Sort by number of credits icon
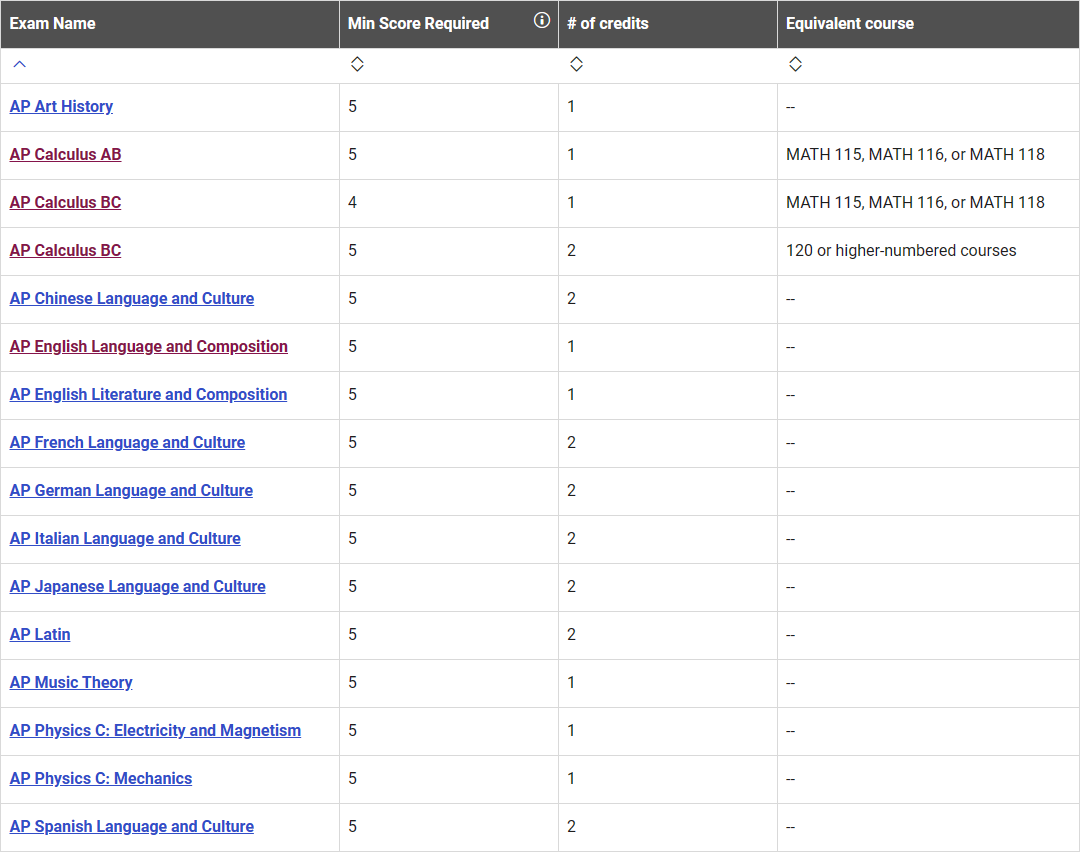The image size is (1080, 853). (x=576, y=65)
